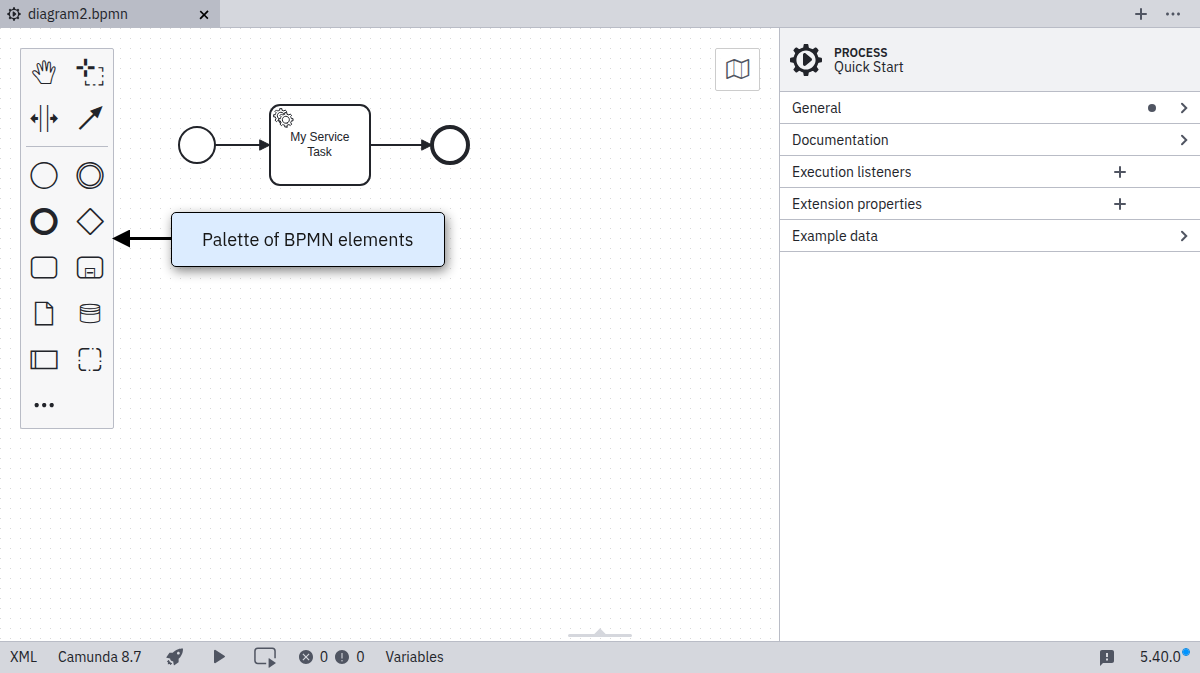Open Camunda 8.7 engine version selector

click(99, 657)
